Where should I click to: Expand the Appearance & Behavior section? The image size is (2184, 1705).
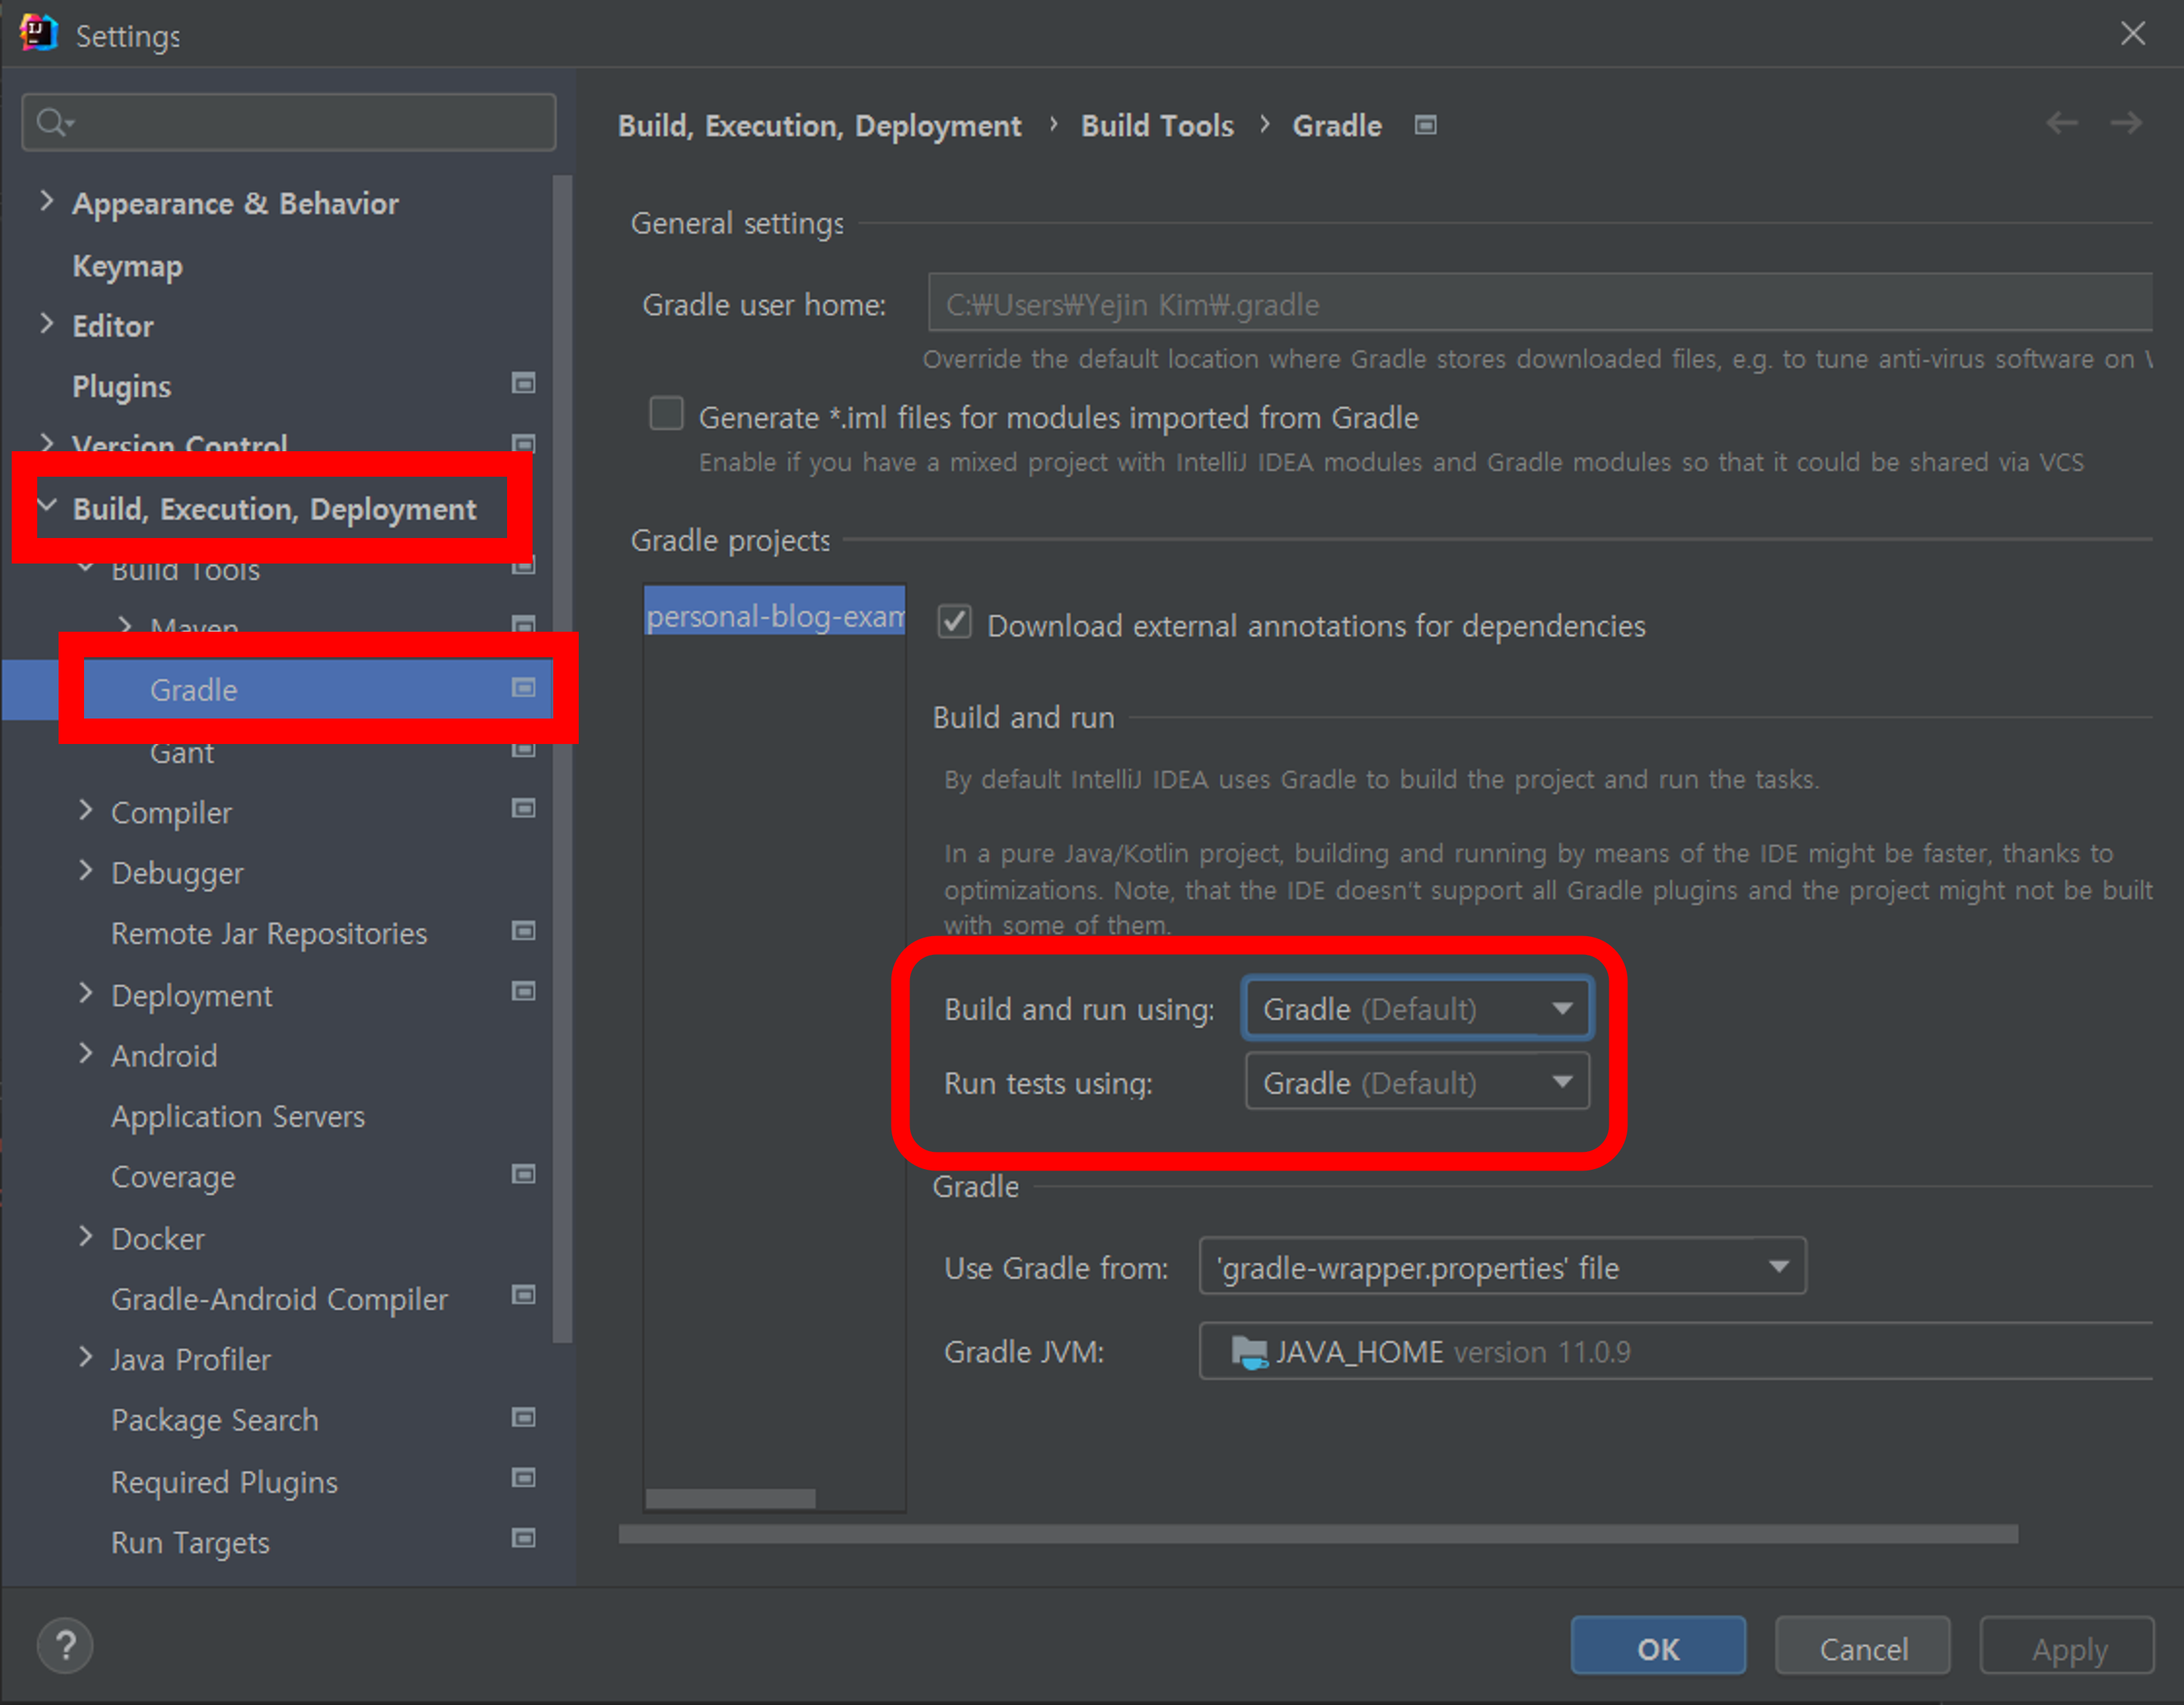pos(46,201)
